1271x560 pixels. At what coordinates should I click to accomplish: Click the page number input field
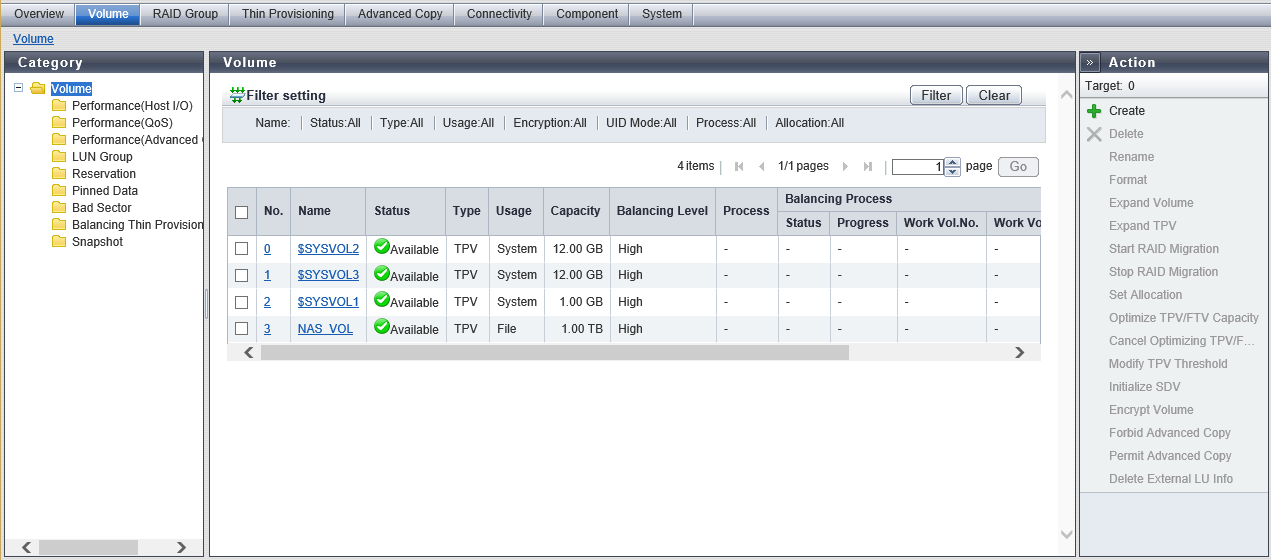coord(917,167)
